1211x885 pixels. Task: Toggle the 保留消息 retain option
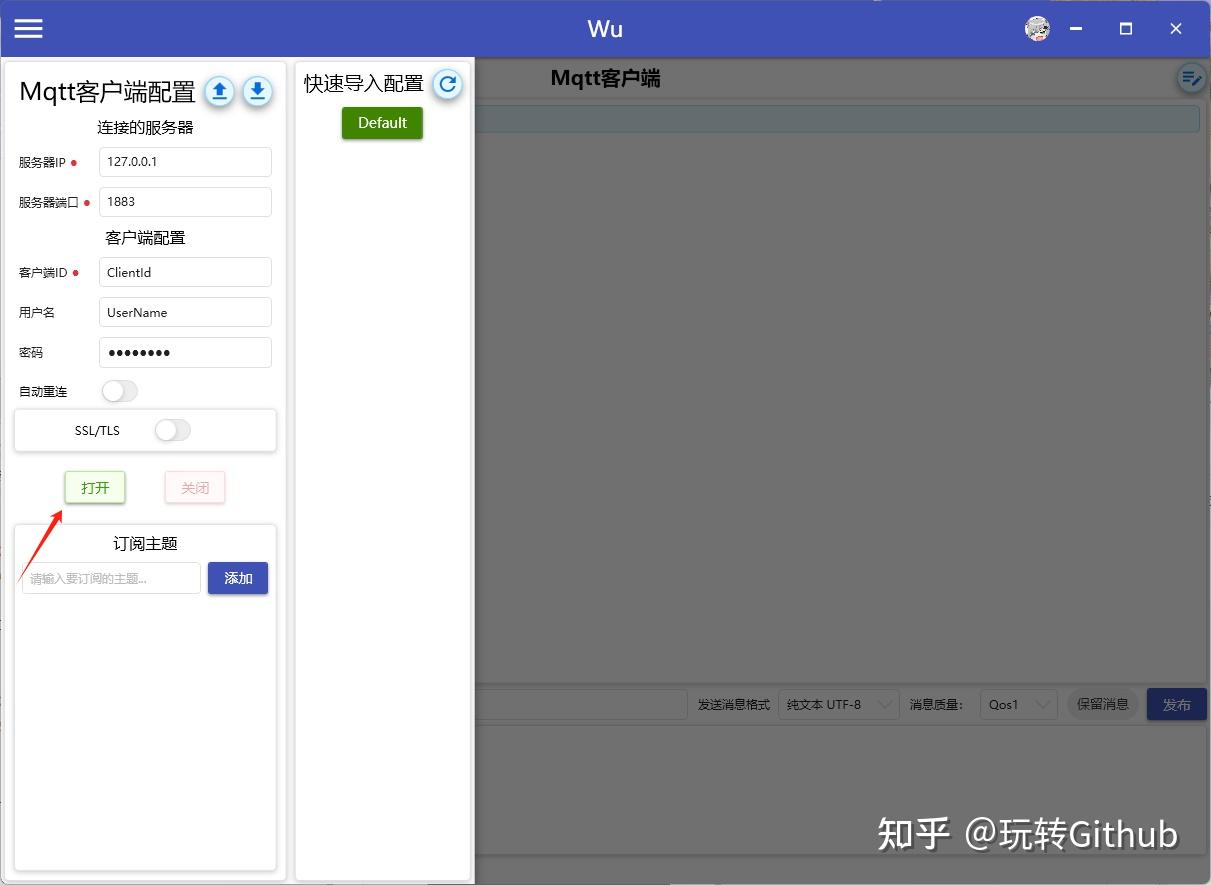coord(1101,704)
